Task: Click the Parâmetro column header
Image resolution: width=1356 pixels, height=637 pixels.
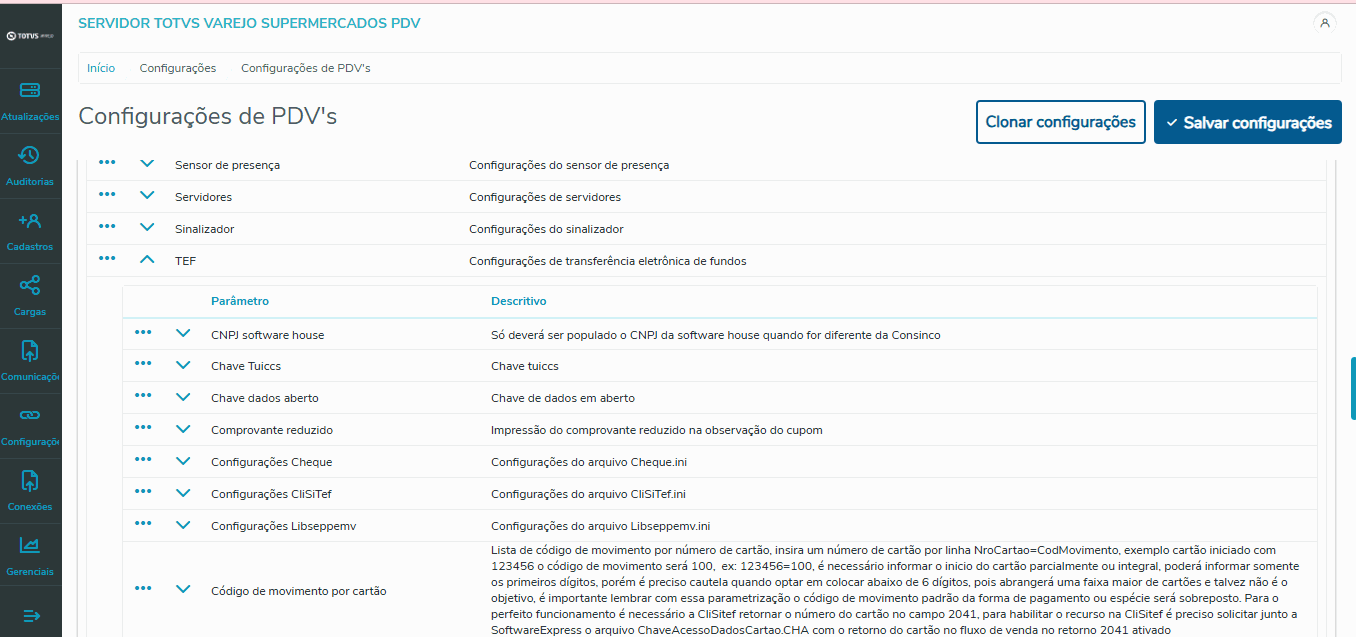Action: (240, 301)
